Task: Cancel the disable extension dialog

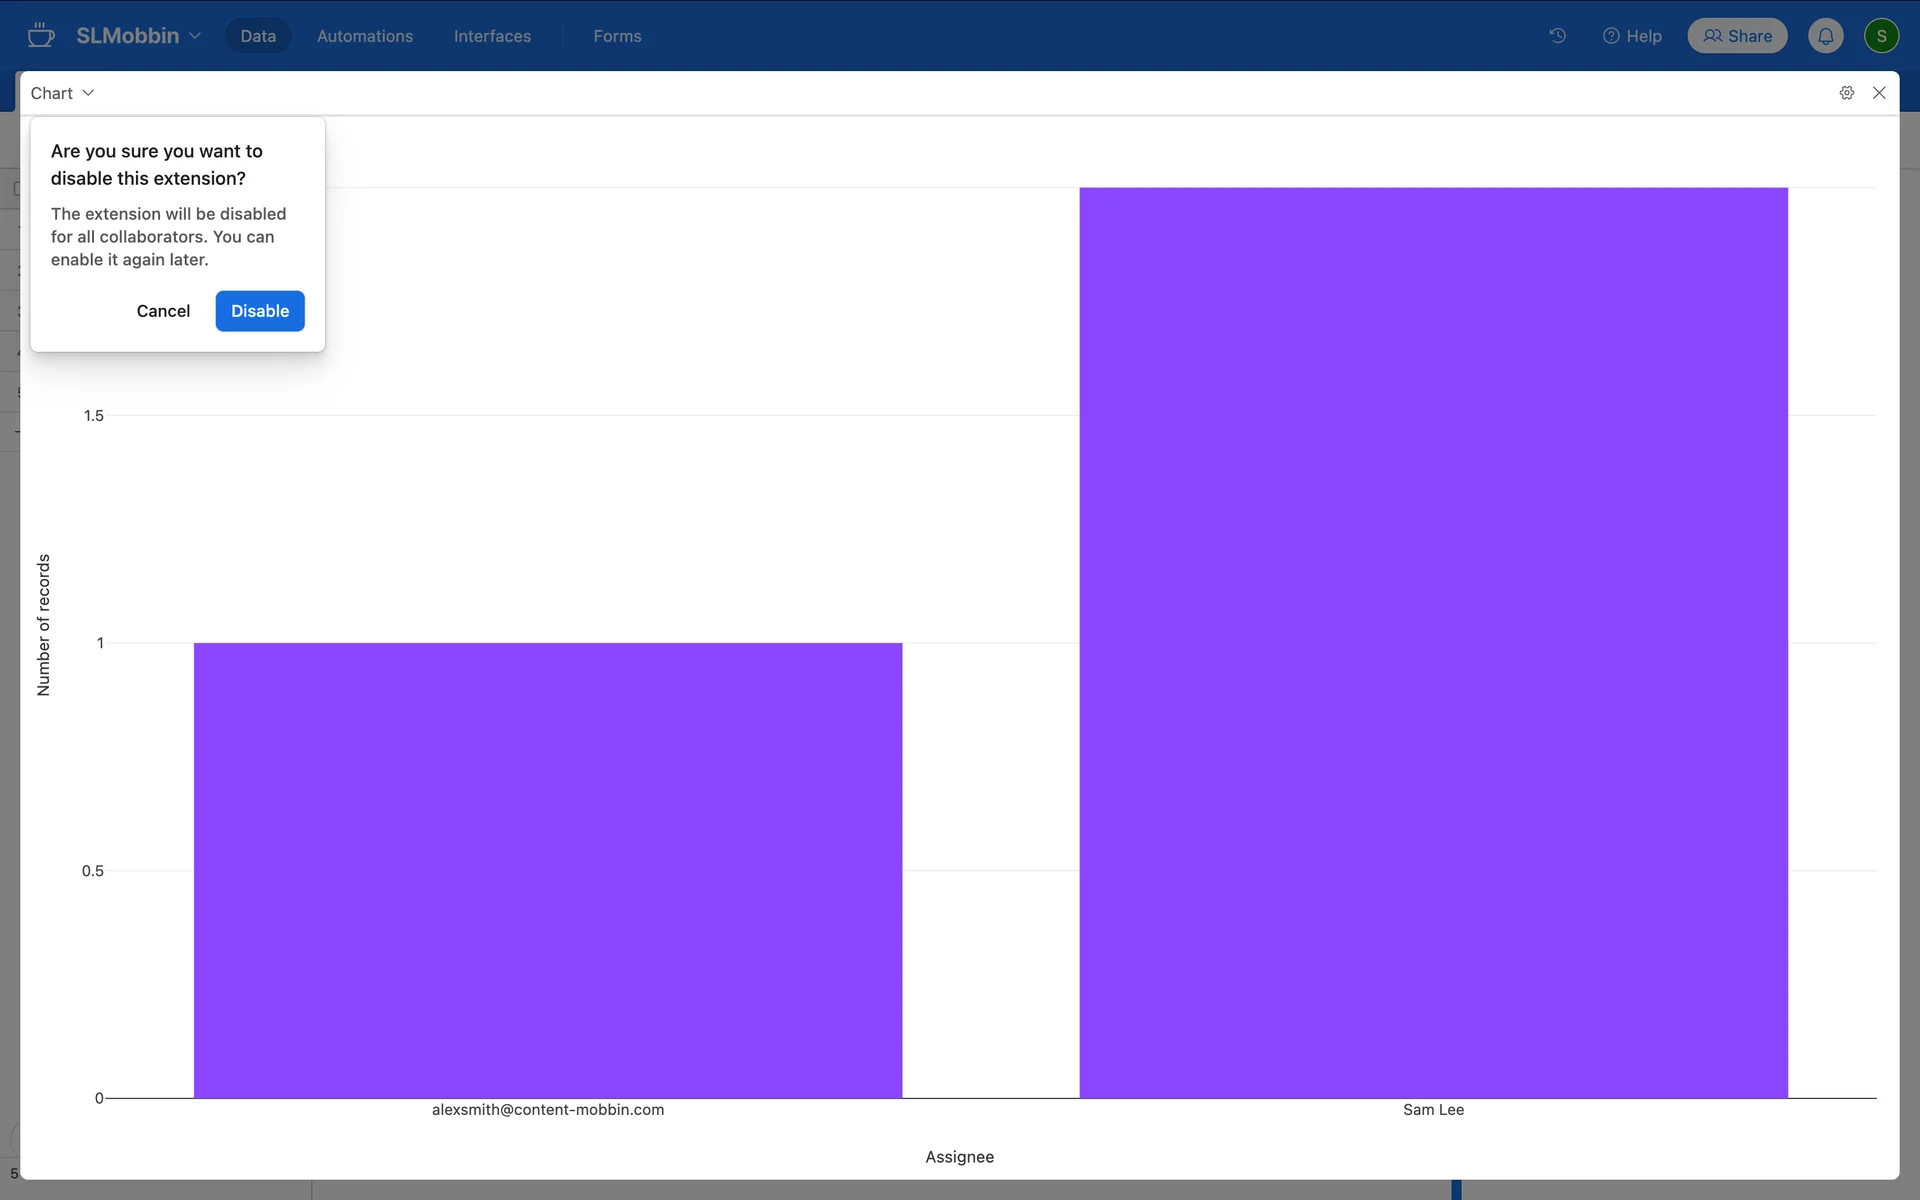Action: [x=163, y=311]
